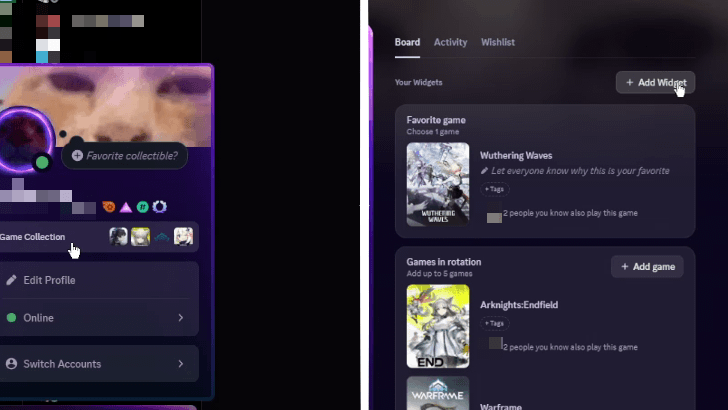Open the Online status menu

click(98, 318)
